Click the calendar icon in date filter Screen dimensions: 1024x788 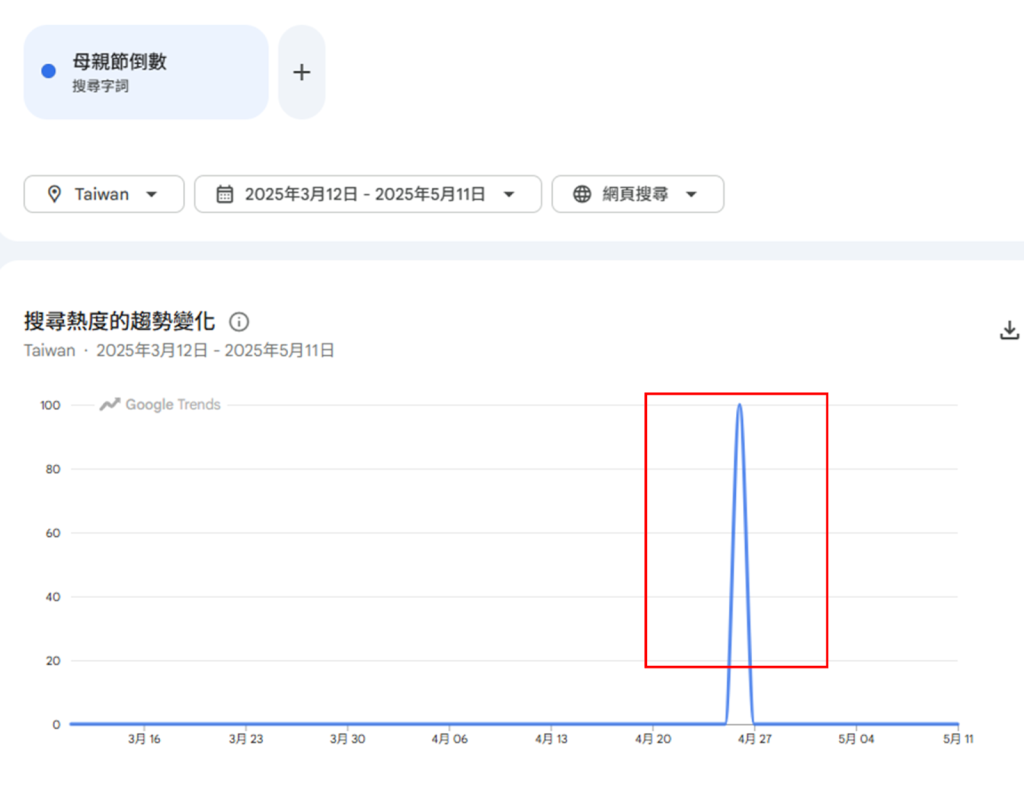(225, 194)
